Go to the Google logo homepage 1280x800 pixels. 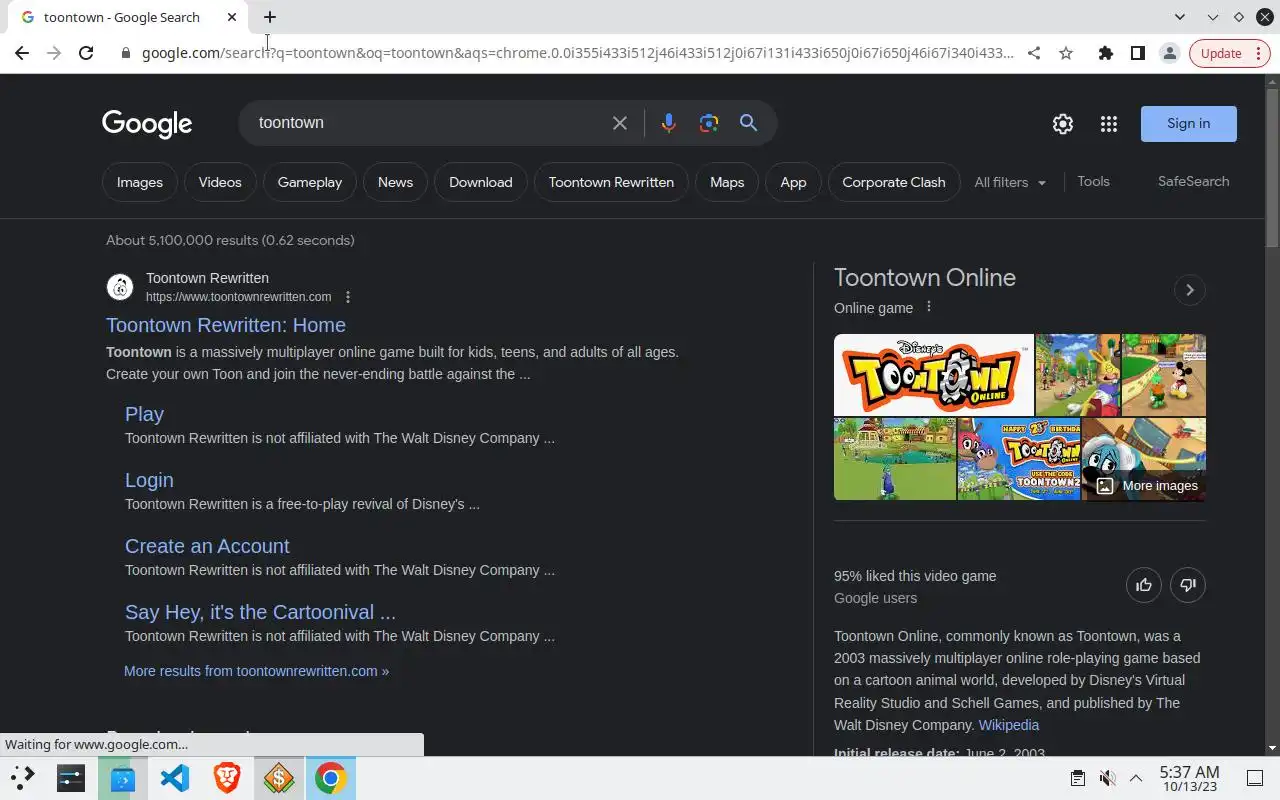147,124
